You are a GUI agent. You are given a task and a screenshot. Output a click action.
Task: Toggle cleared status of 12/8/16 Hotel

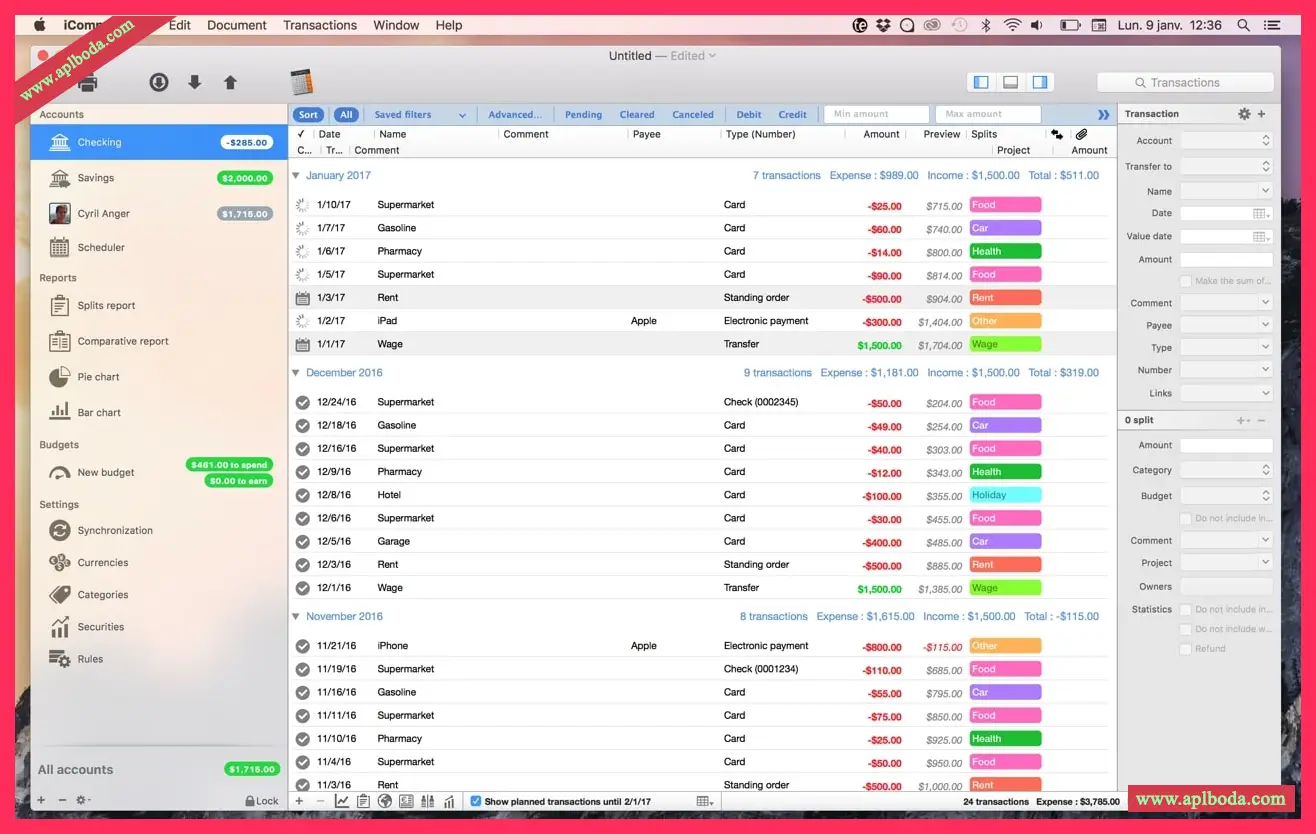coord(303,495)
